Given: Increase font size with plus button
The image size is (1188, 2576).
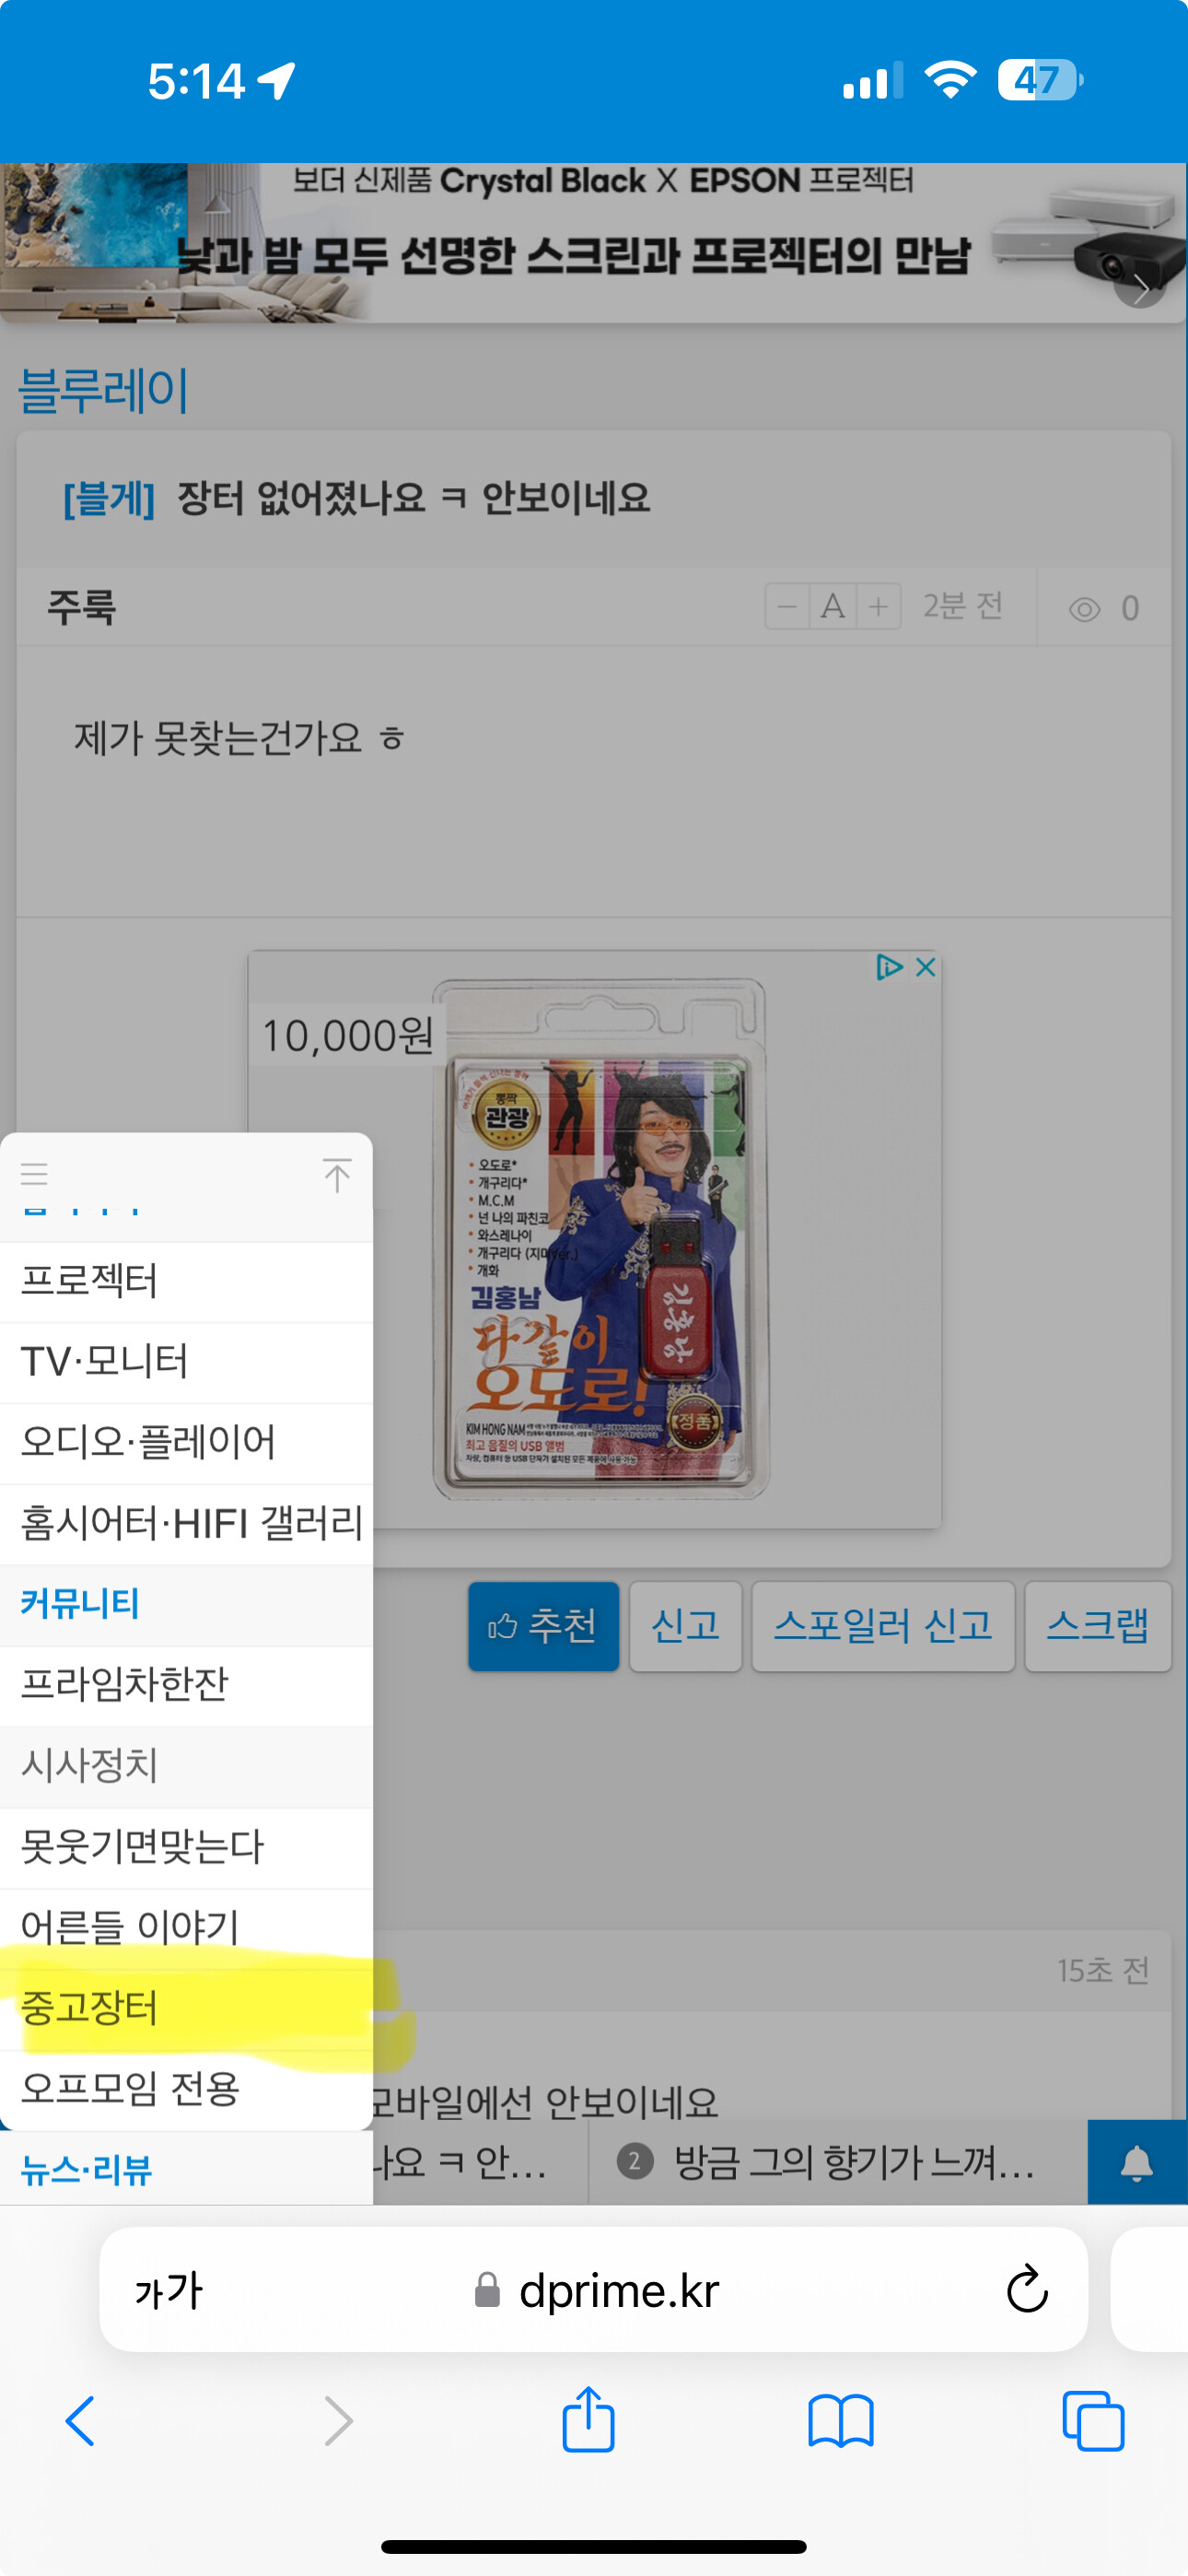Looking at the screenshot, I should pos(879,606).
